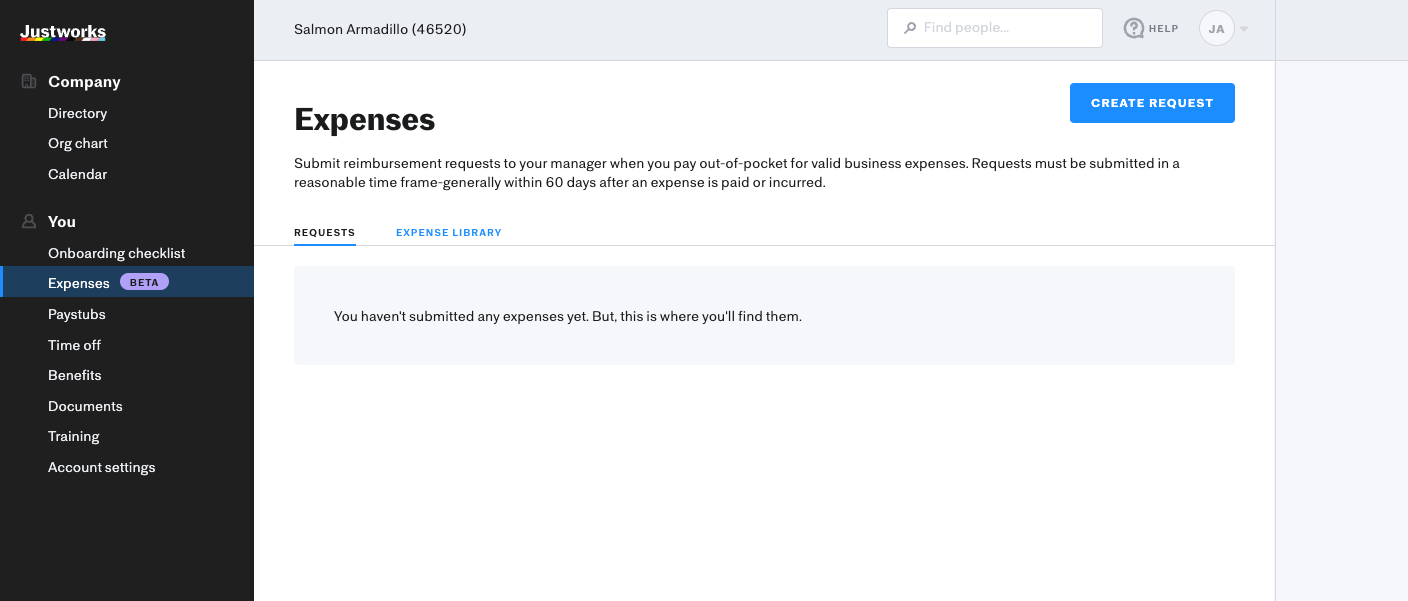1408x601 pixels.
Task: Open the Org chart page
Action: (78, 144)
